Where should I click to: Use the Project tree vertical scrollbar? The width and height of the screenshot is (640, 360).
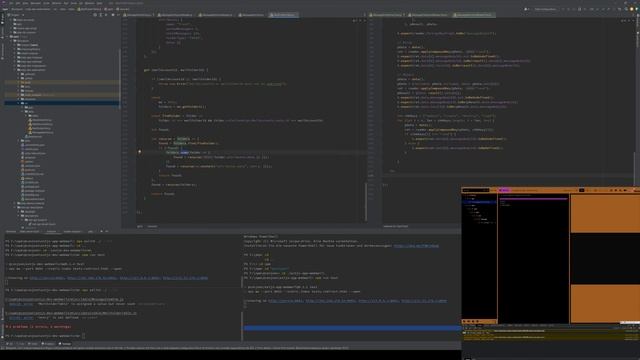click(120, 78)
